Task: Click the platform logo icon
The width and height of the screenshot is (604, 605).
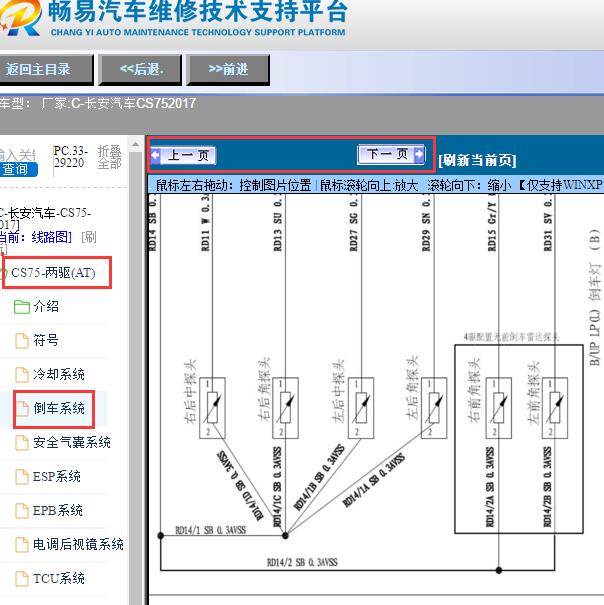Action: point(20,17)
